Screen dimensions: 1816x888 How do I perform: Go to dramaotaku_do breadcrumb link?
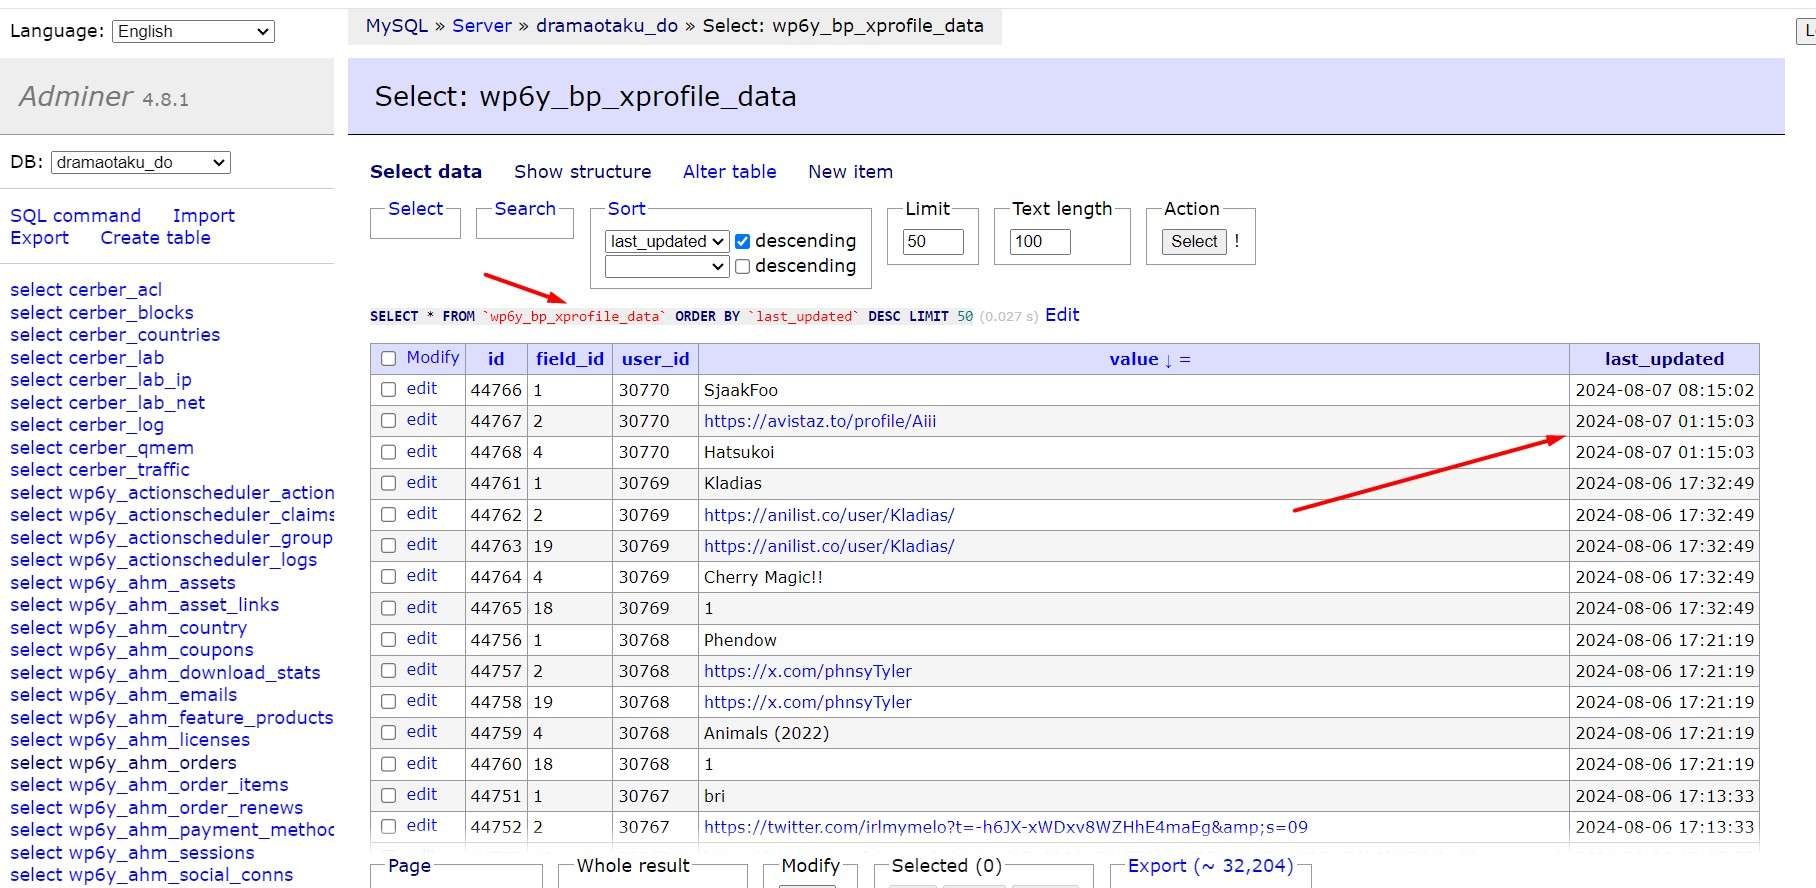tap(606, 26)
